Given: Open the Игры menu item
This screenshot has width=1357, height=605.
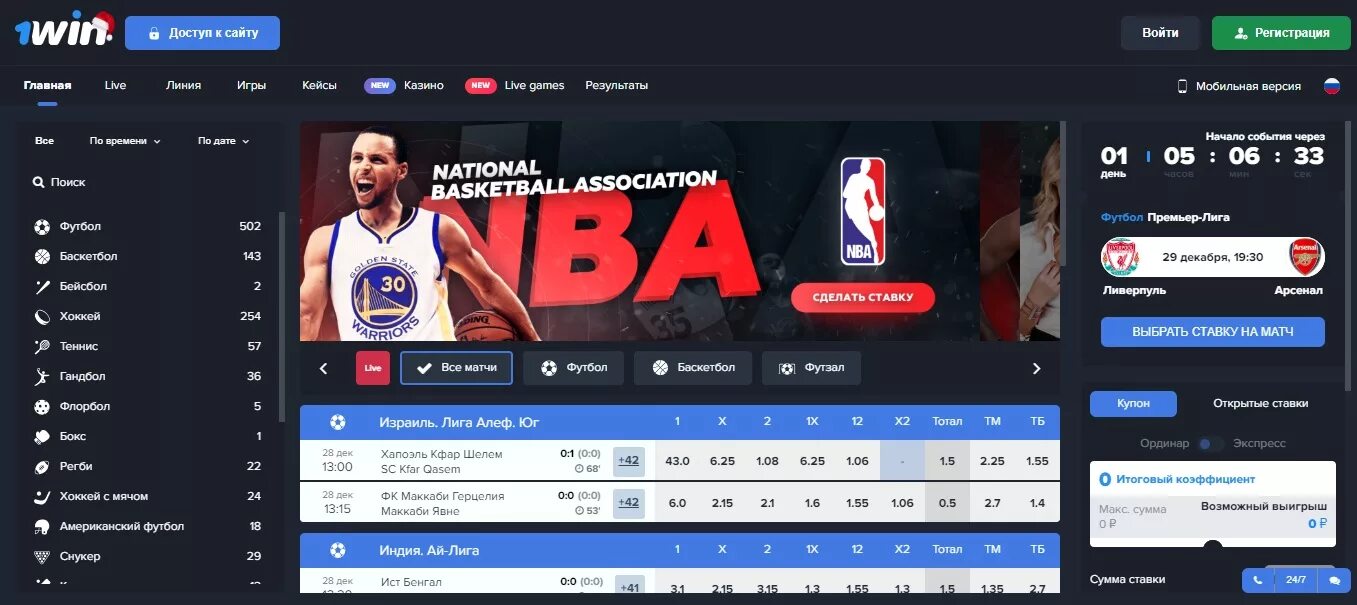Looking at the screenshot, I should pyautogui.click(x=252, y=86).
